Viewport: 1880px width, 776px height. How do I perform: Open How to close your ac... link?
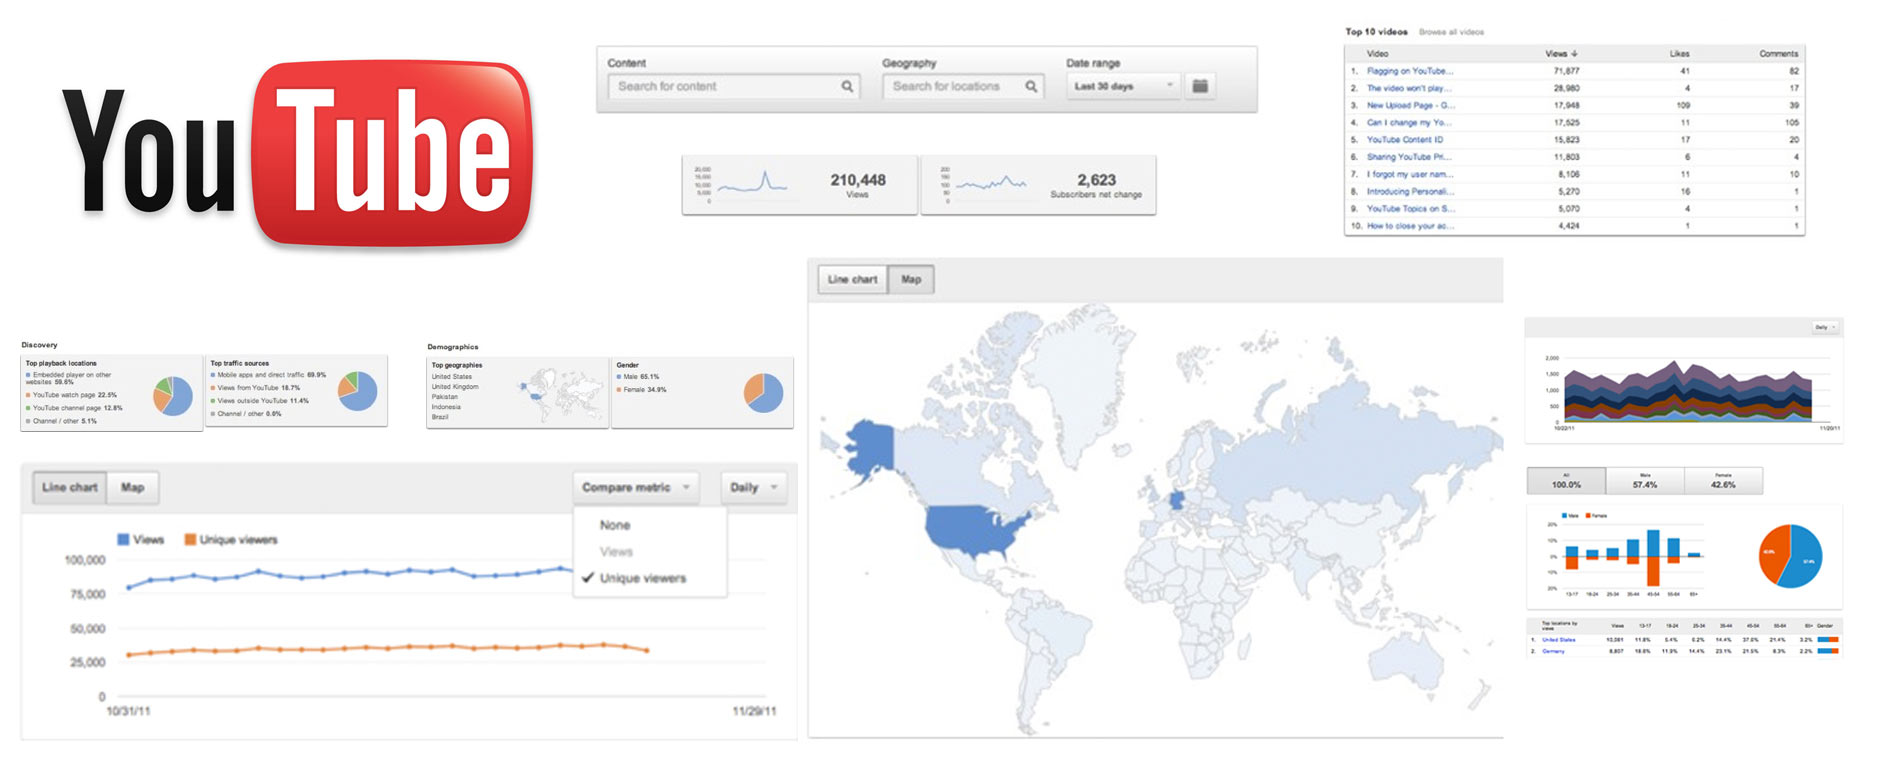[x=1410, y=226]
